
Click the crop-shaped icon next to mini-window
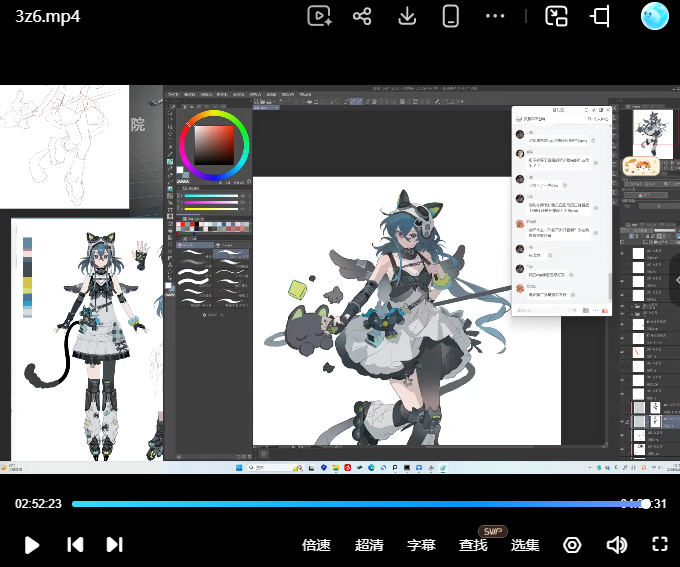pyautogui.click(x=600, y=16)
